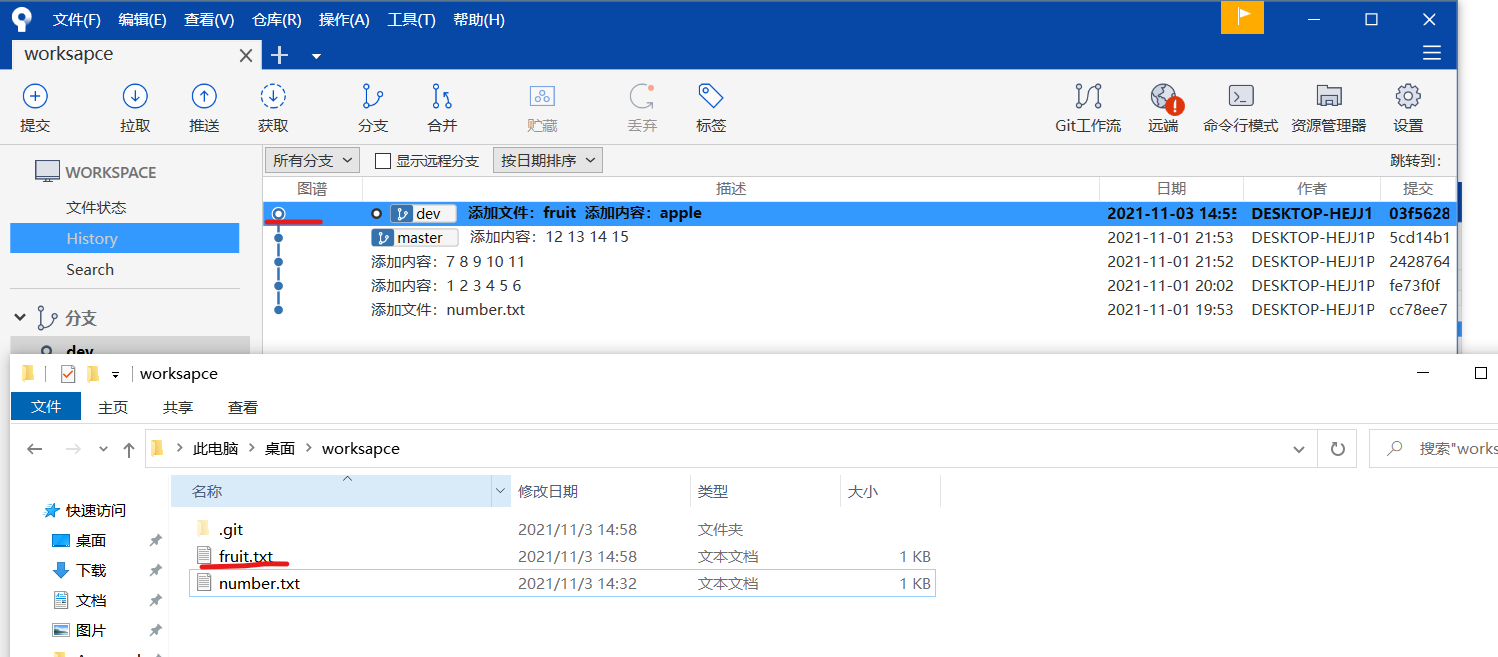Open the tab list dropdown arrow
Image resolution: width=1498 pixels, height=657 pixels.
coord(316,56)
